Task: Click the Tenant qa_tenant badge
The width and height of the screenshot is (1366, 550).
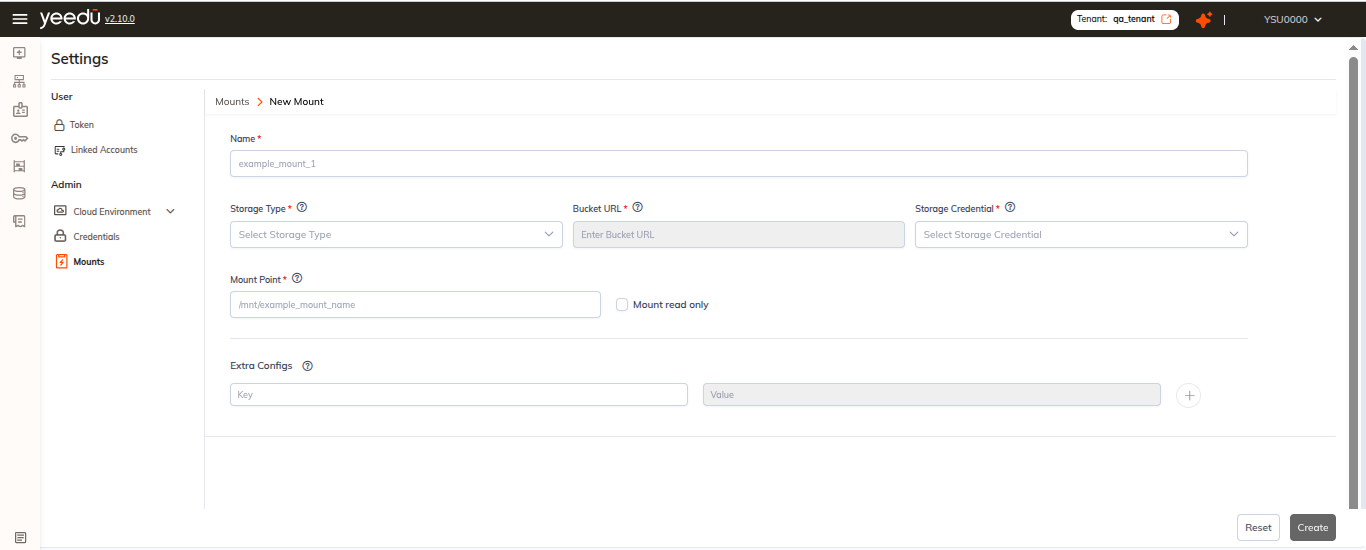Action: 1125,19
